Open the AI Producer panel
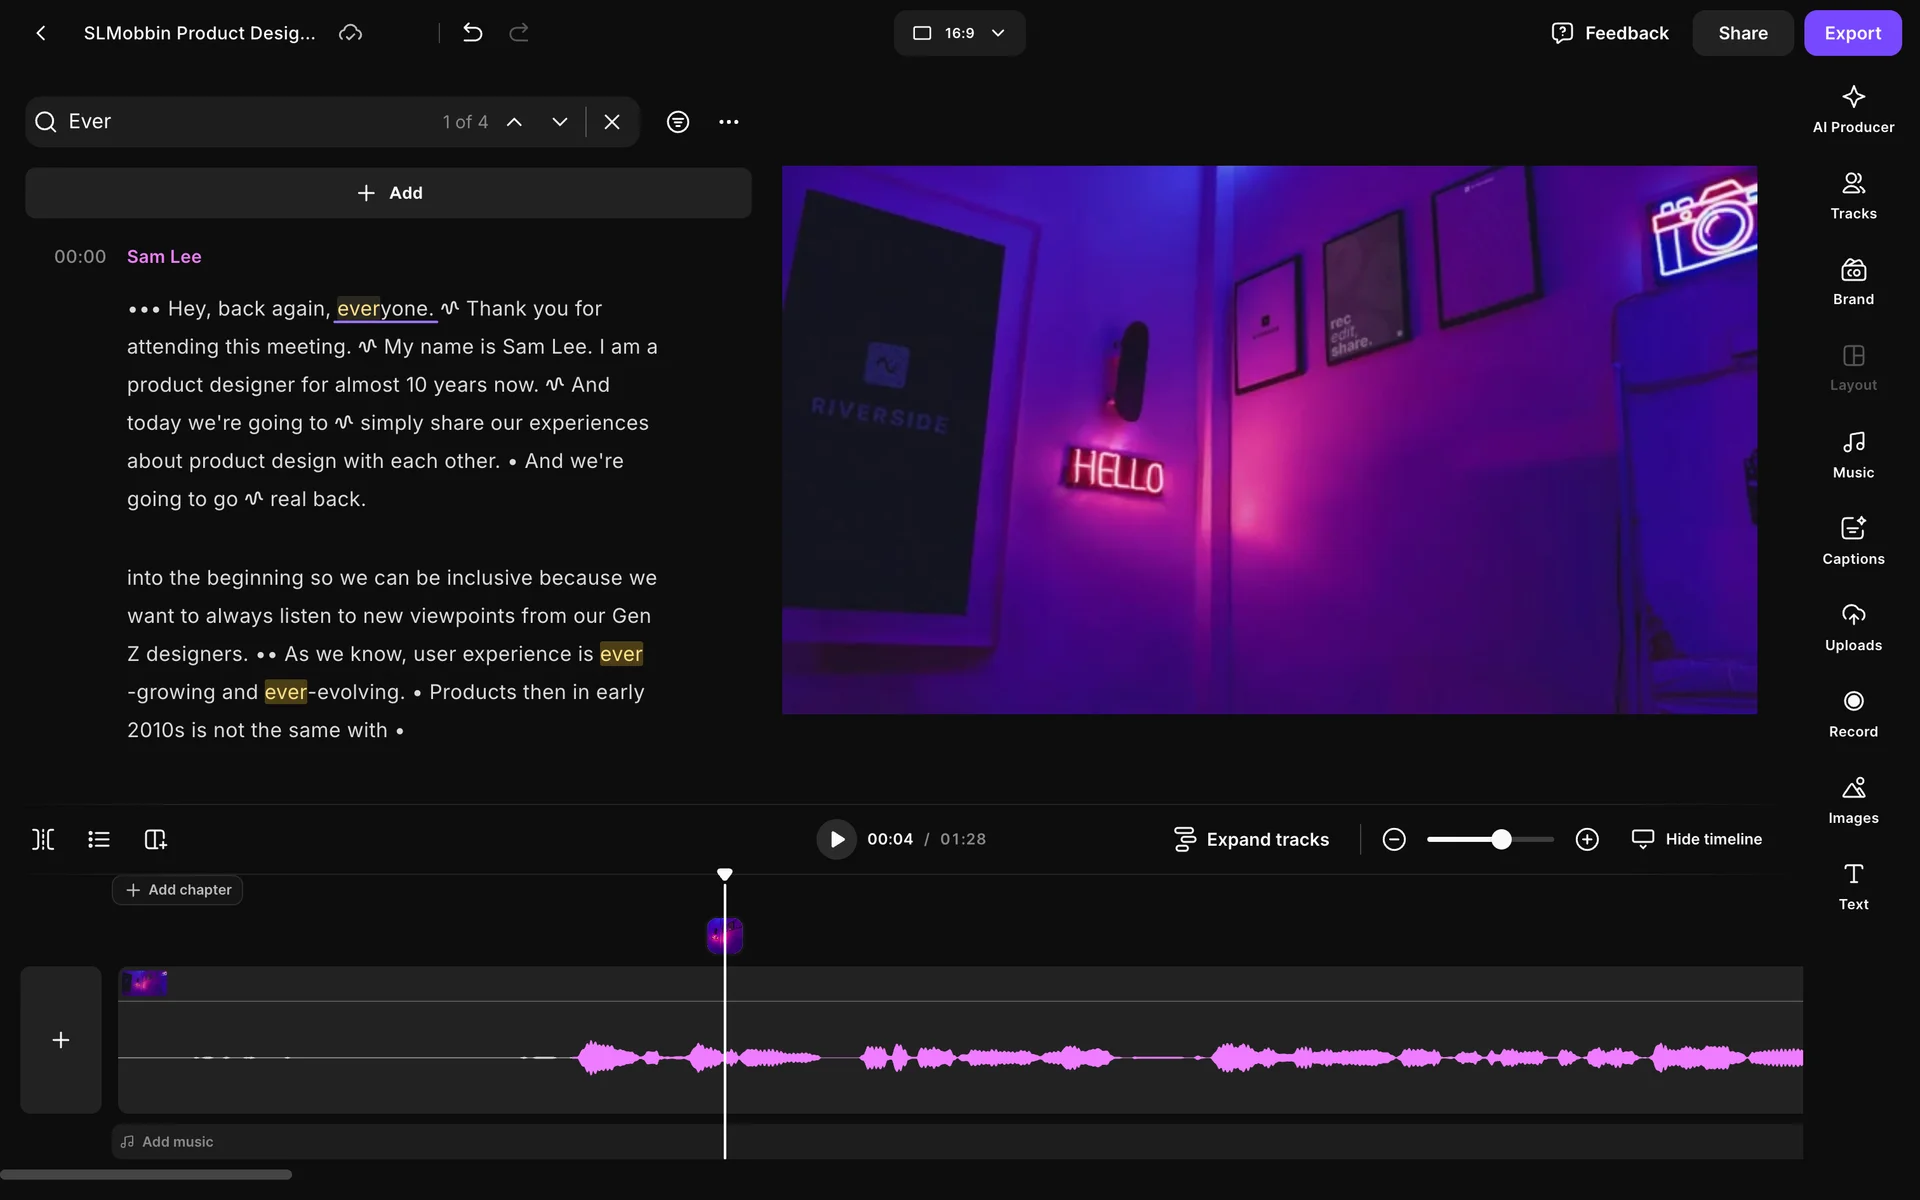Image resolution: width=1920 pixels, height=1200 pixels. (1852, 109)
